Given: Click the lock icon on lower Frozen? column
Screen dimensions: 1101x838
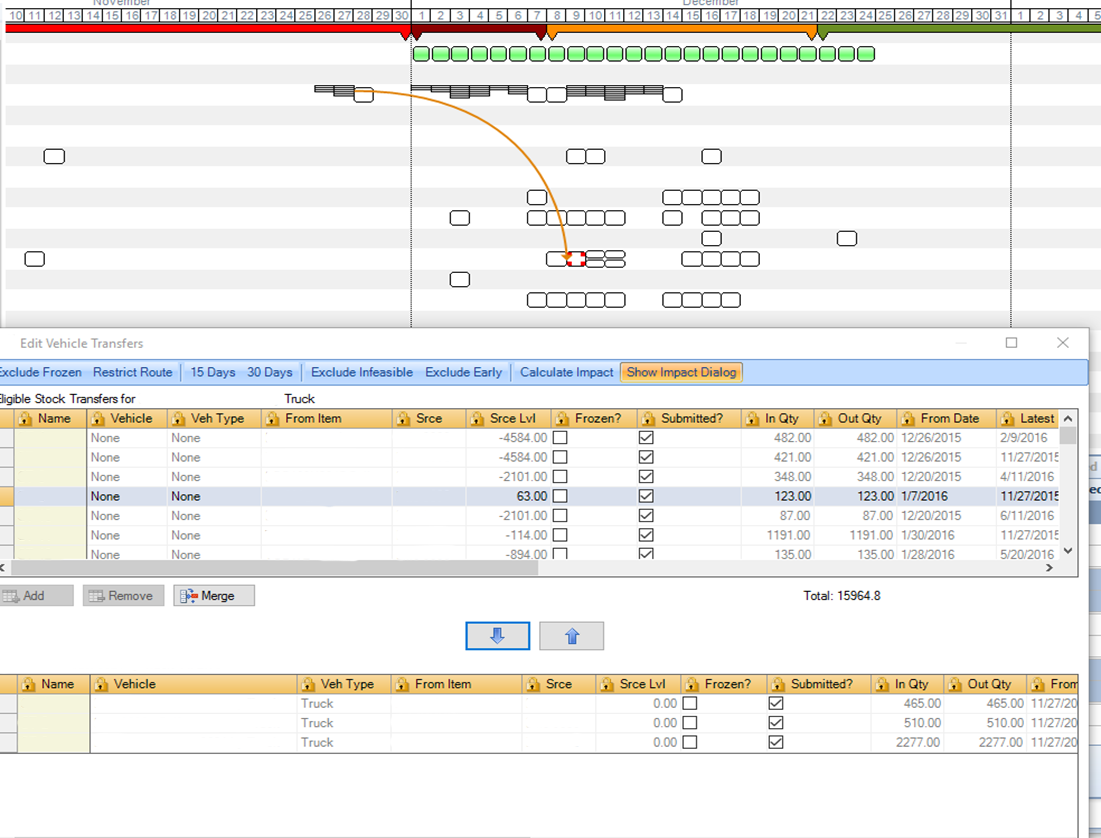Looking at the screenshot, I should tap(692, 684).
